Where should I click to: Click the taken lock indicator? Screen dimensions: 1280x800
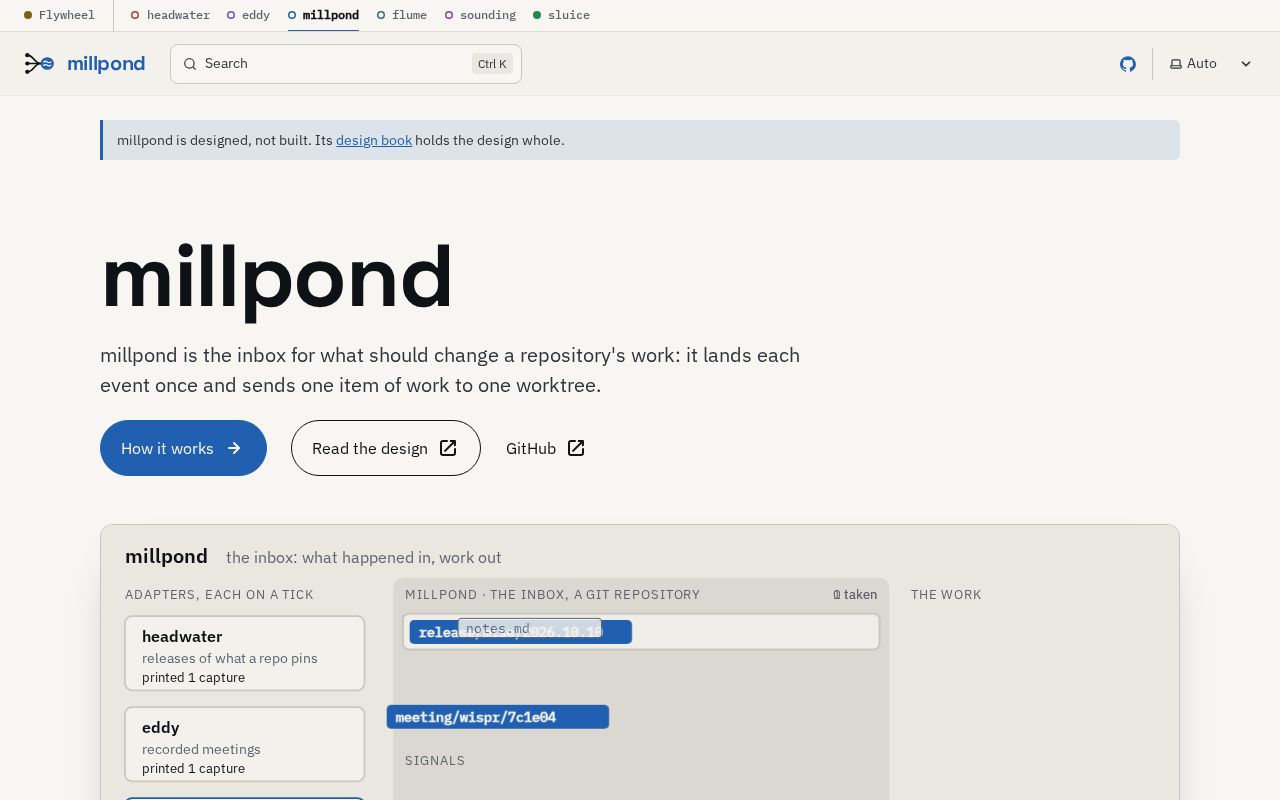(x=855, y=594)
